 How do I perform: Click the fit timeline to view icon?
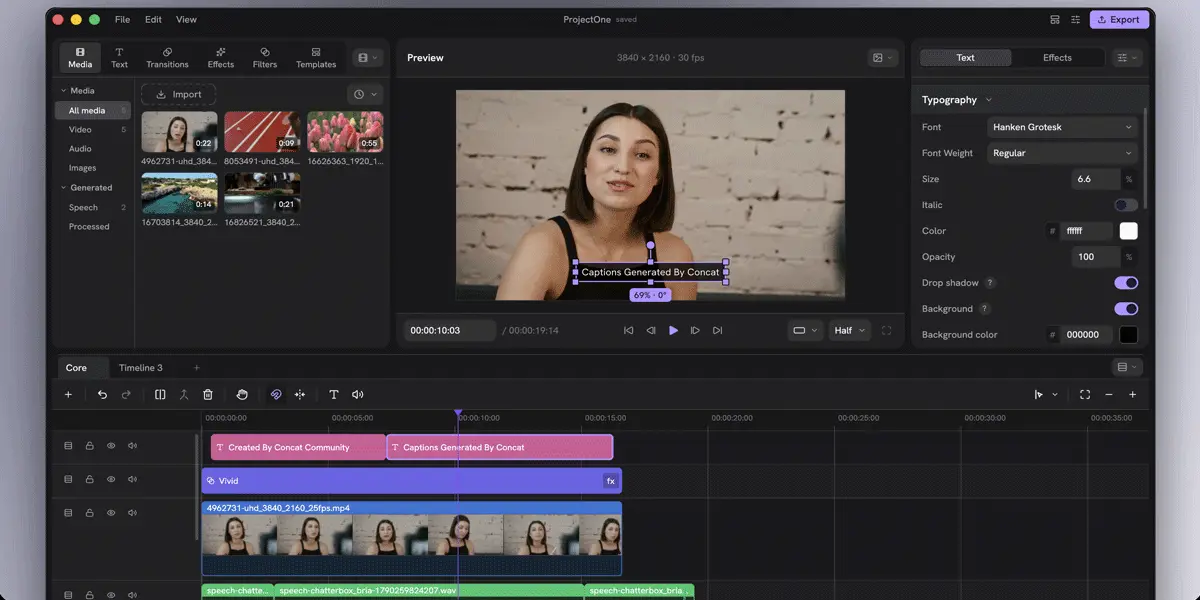(1085, 395)
